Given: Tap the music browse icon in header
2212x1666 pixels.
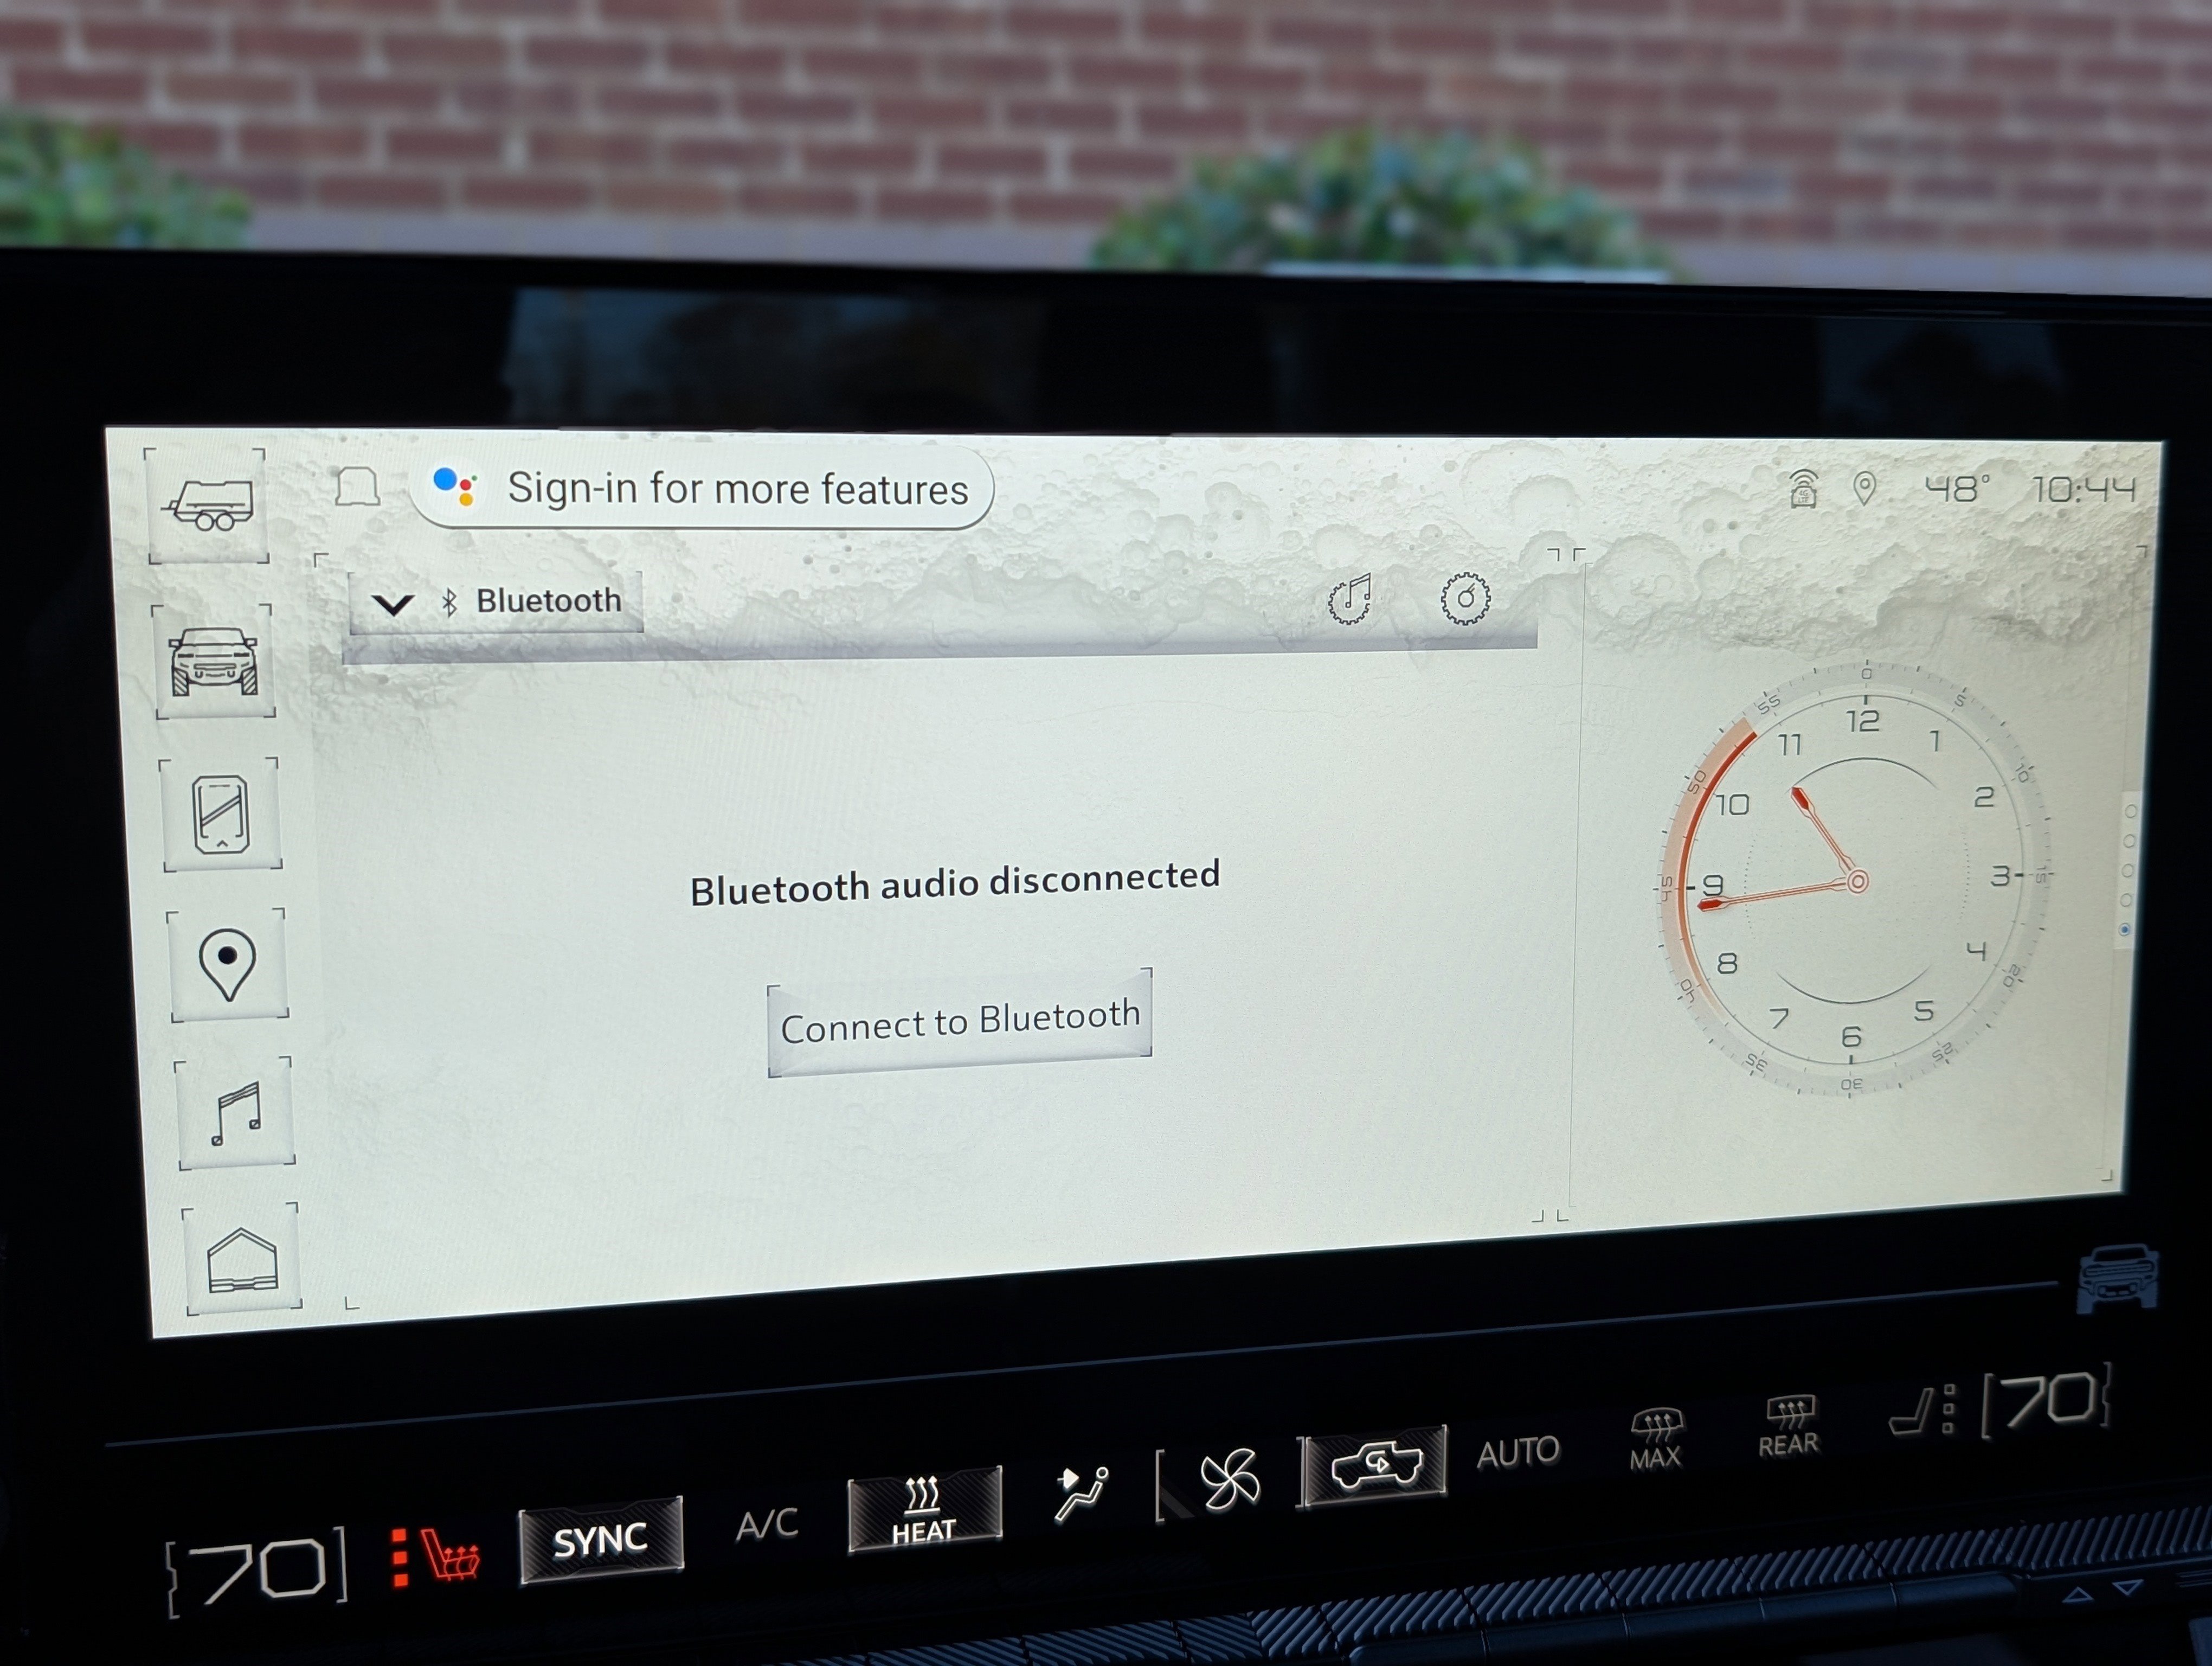Looking at the screenshot, I should click(1350, 599).
